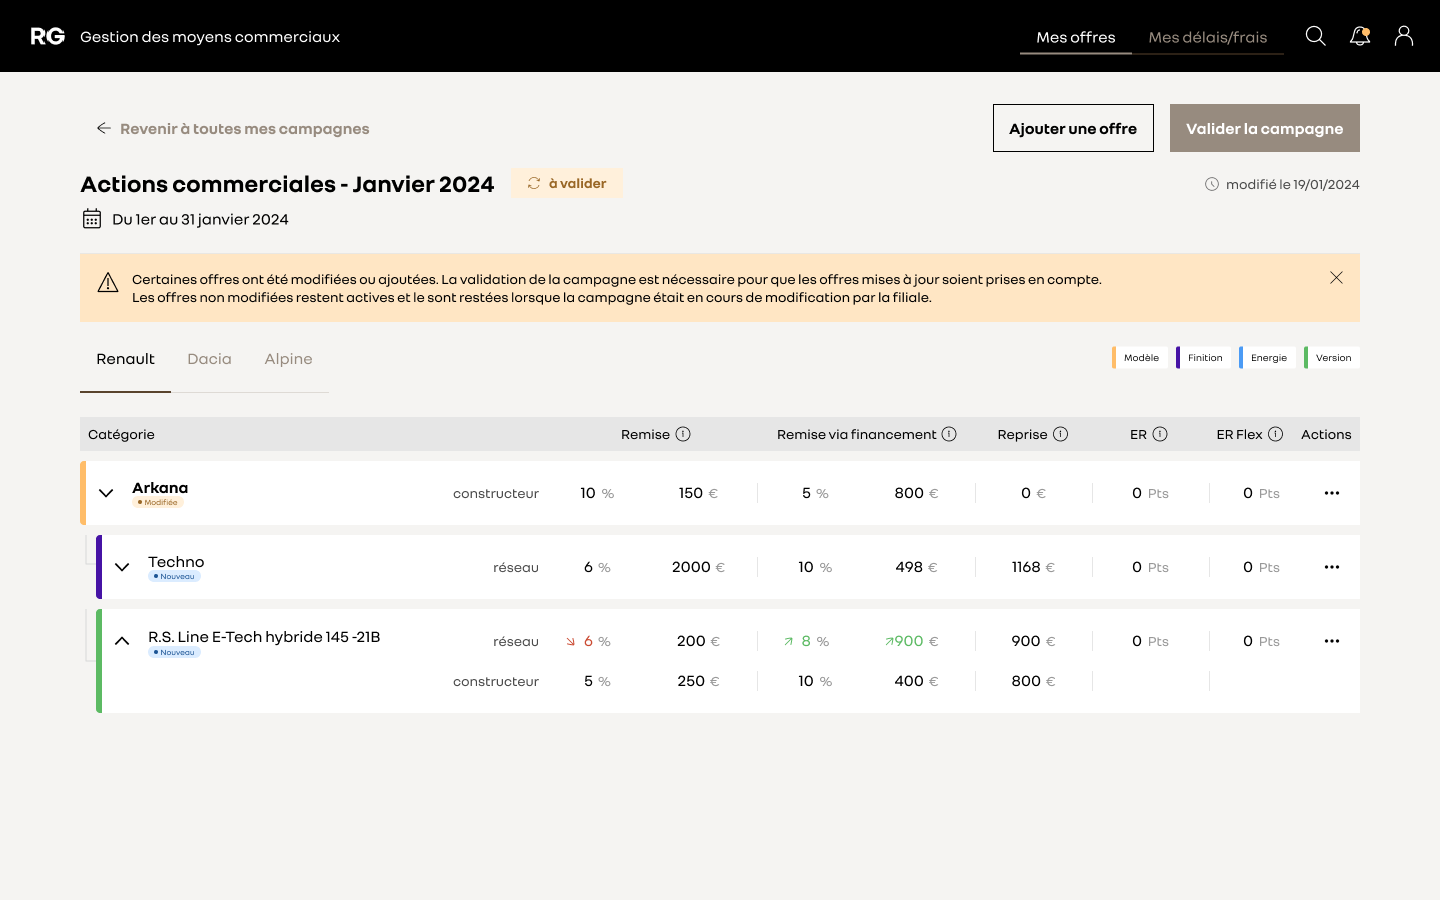
Task: Click info icon next to ER
Action: click(x=1160, y=434)
